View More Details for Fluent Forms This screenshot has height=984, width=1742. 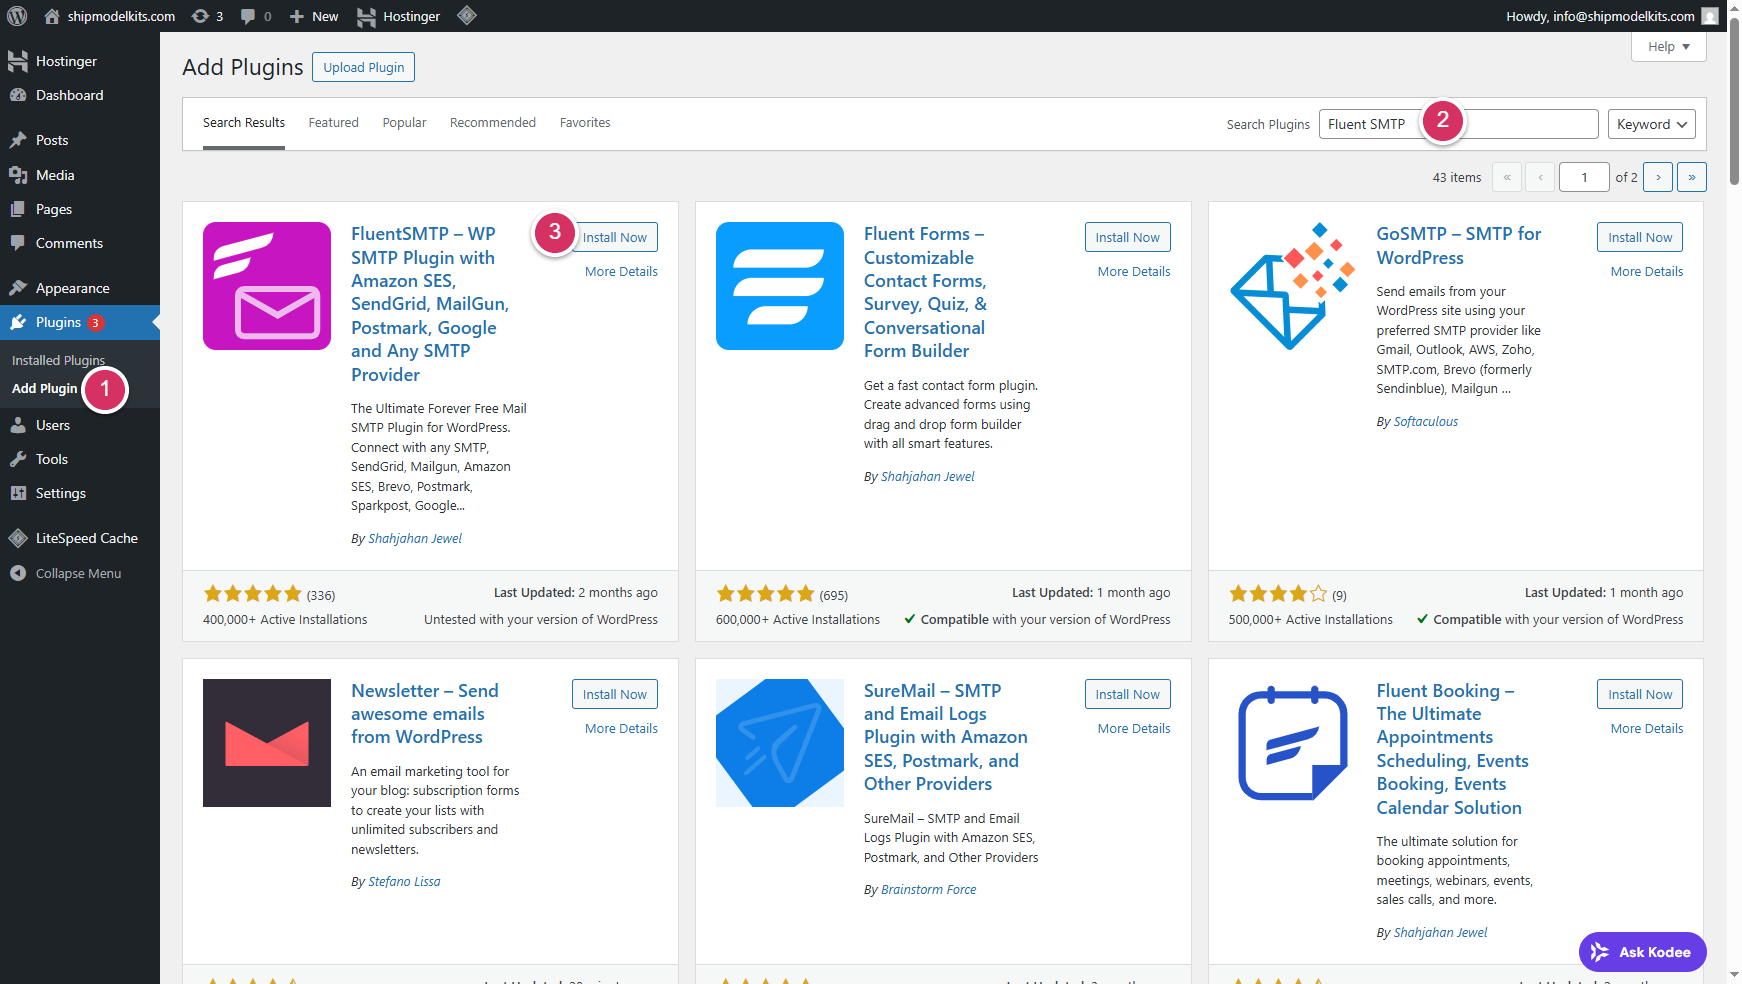coord(1133,272)
